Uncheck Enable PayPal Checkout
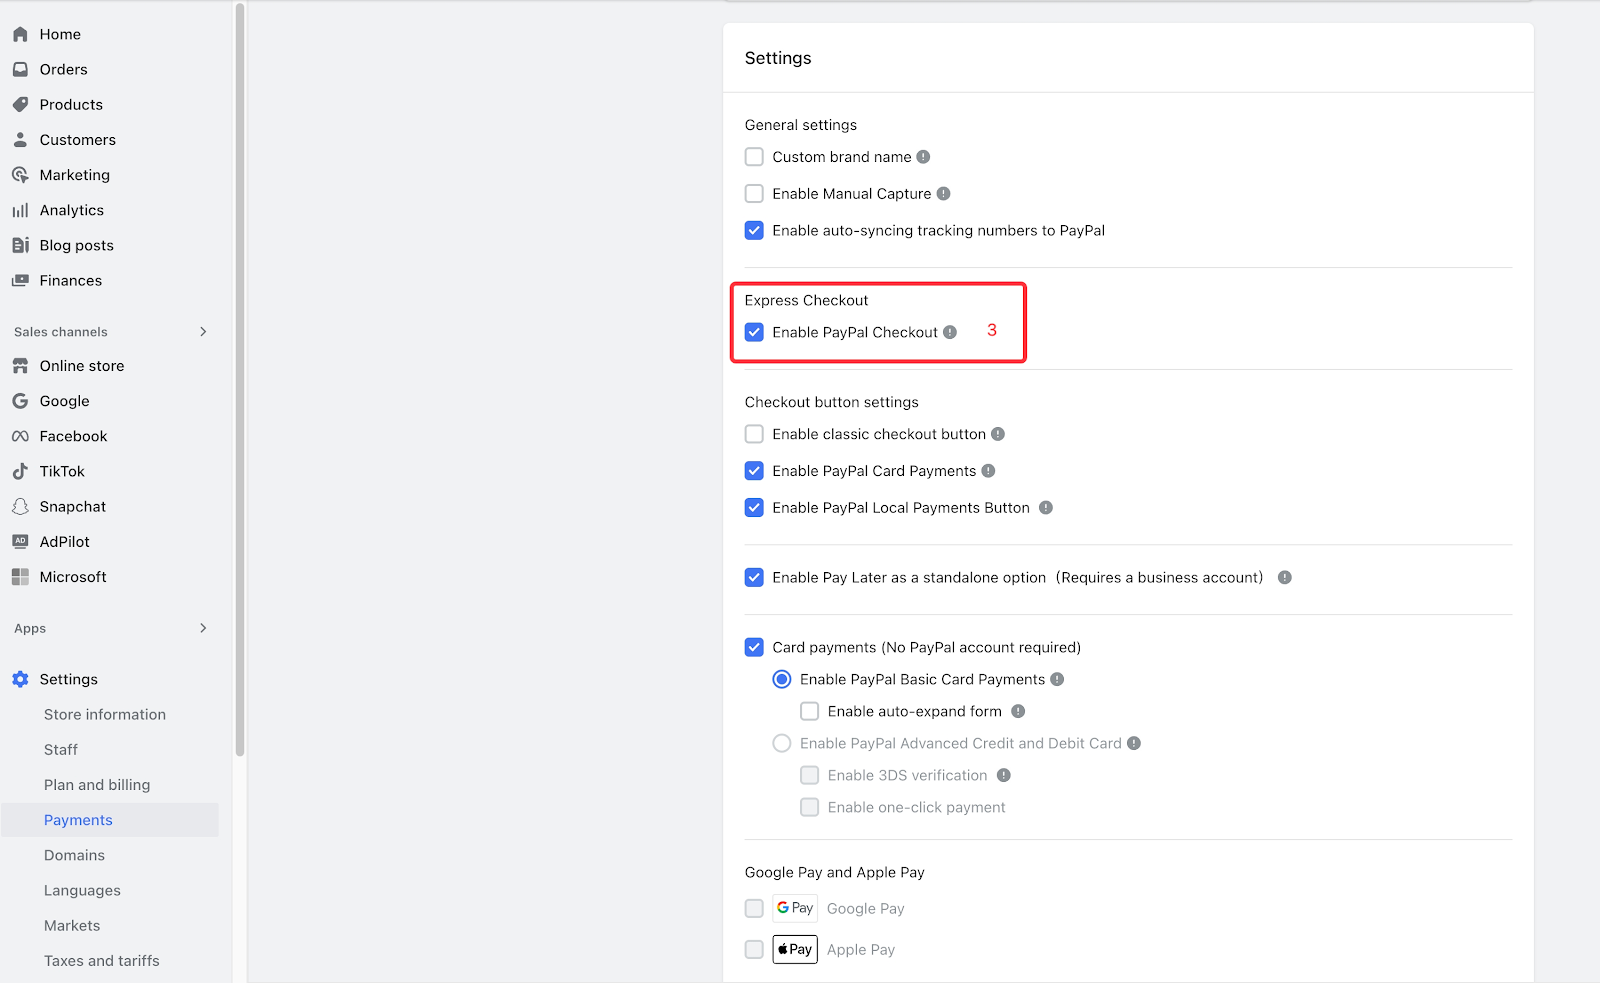 coord(754,332)
